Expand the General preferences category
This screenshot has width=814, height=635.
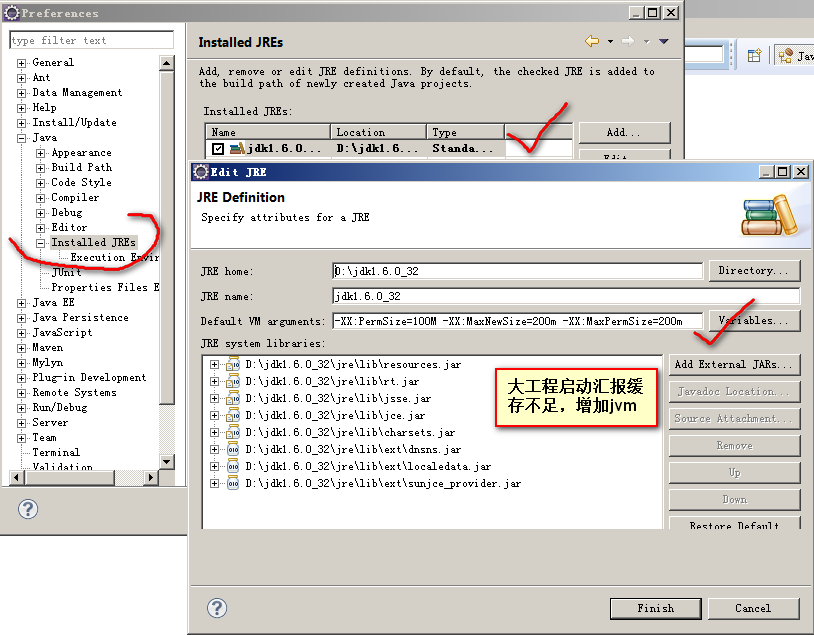22,62
